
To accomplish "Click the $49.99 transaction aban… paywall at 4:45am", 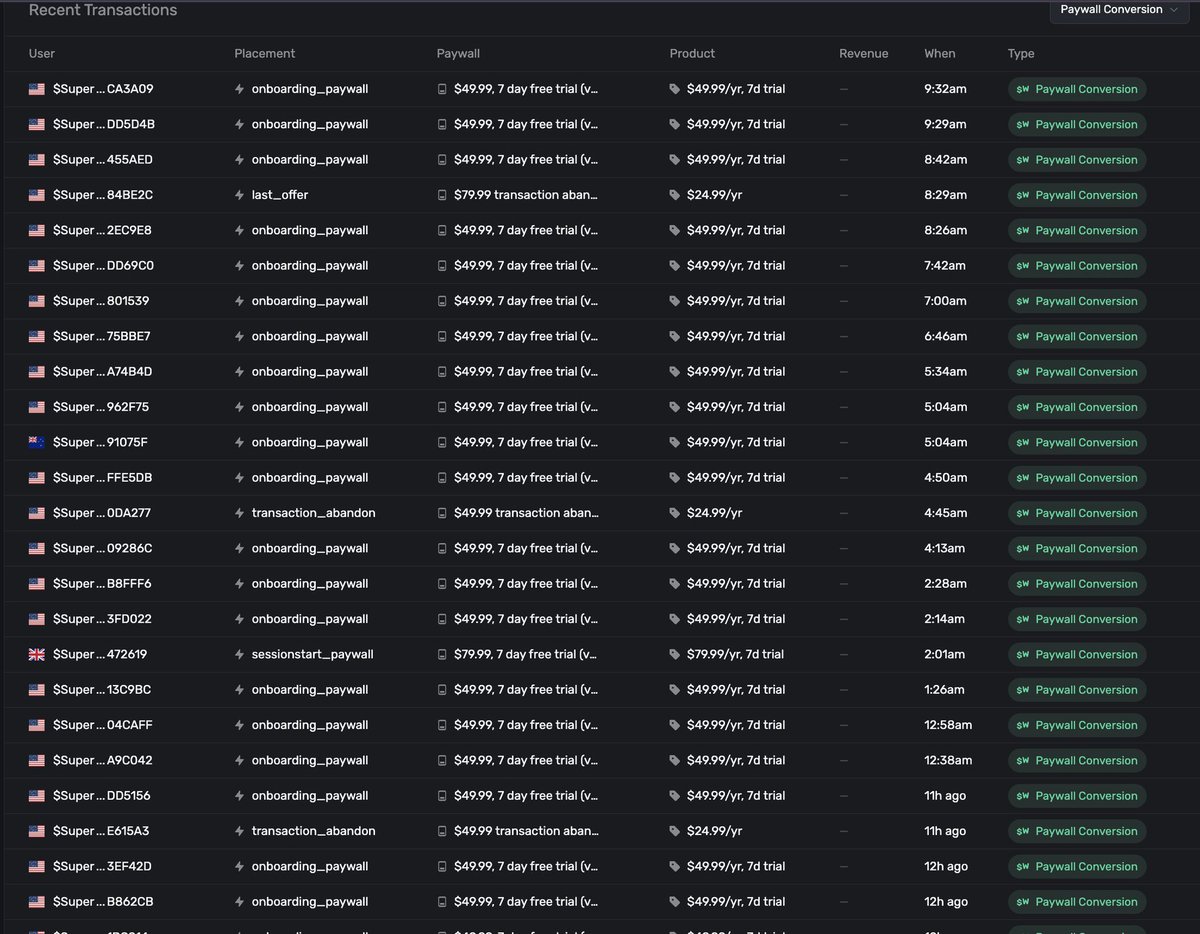I will (526, 513).
